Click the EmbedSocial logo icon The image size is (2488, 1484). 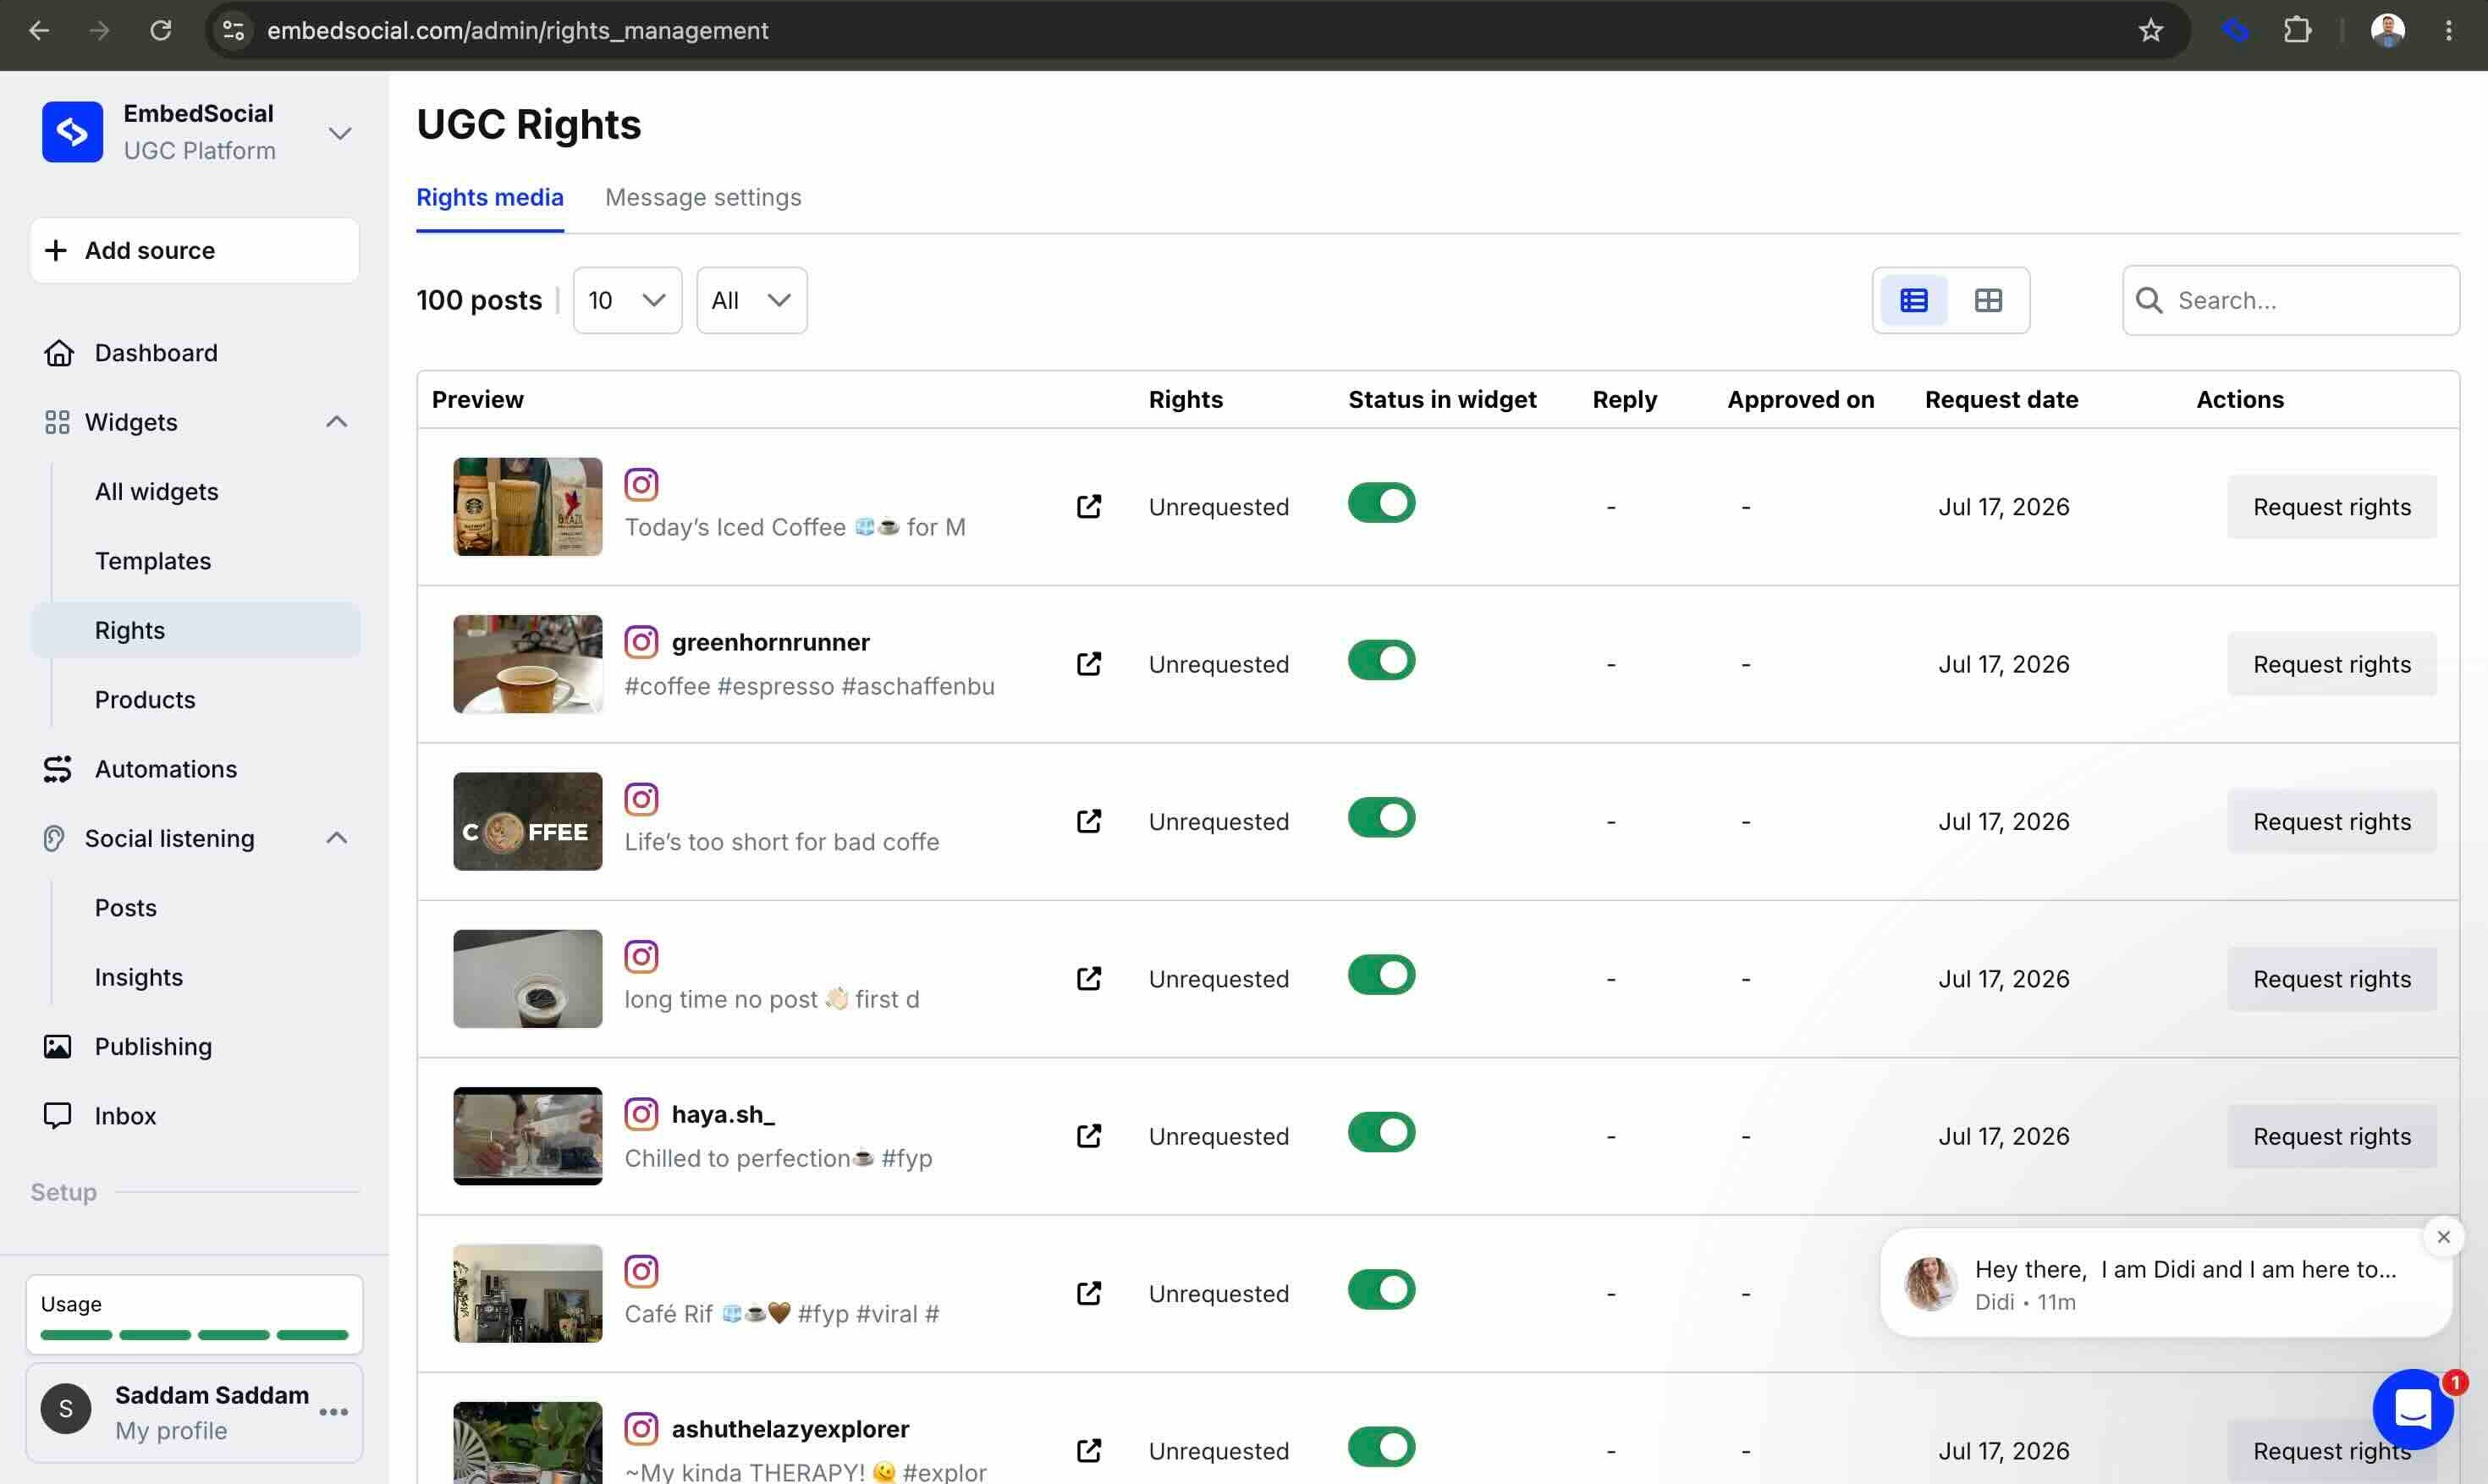[72, 132]
